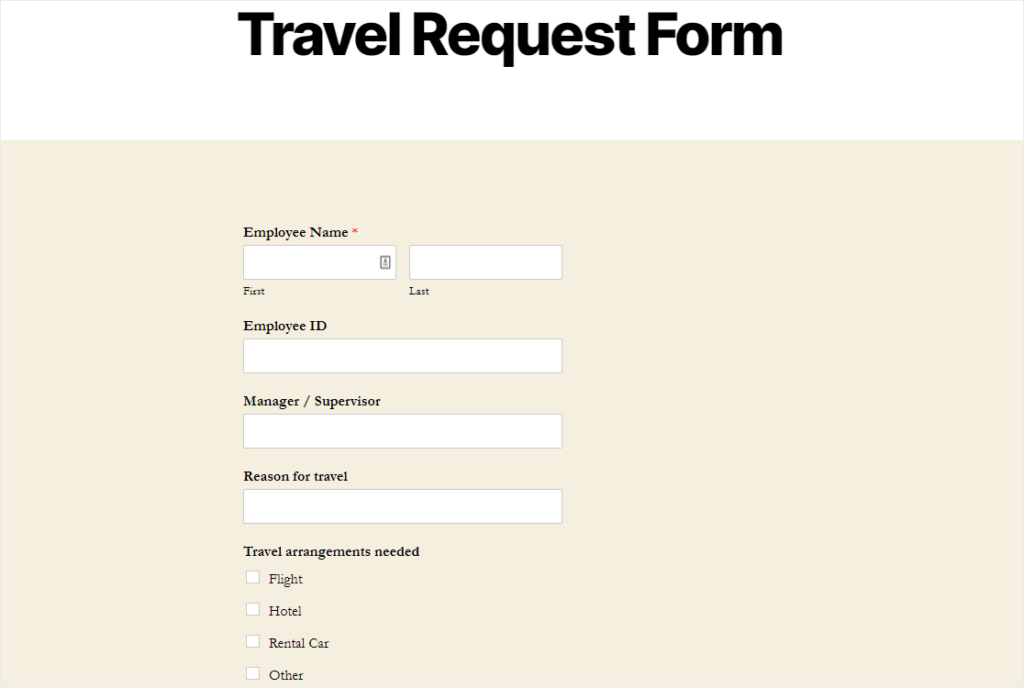
Task: Check the Flight arrangement checkbox
Action: pyautogui.click(x=252, y=577)
